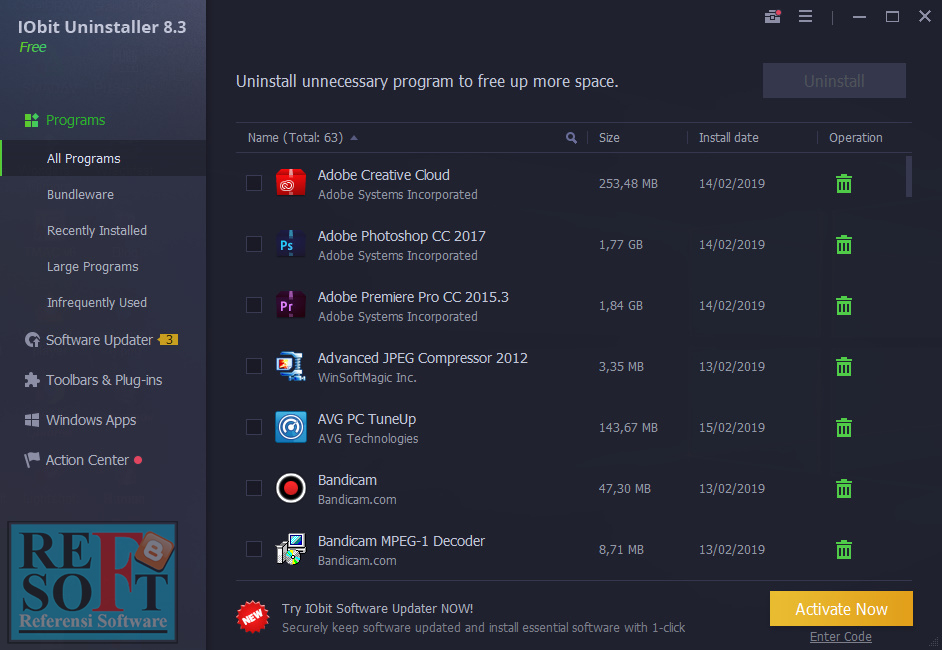Click the Adobe Creative Cloud app icon
942x650 pixels.
coord(291,183)
